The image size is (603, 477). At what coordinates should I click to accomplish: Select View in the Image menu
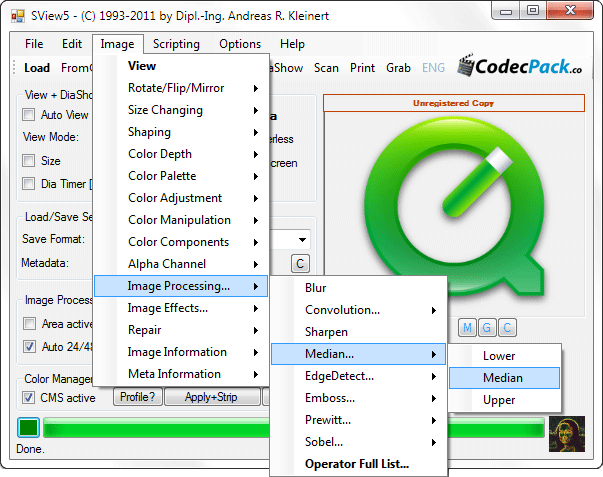181,66
